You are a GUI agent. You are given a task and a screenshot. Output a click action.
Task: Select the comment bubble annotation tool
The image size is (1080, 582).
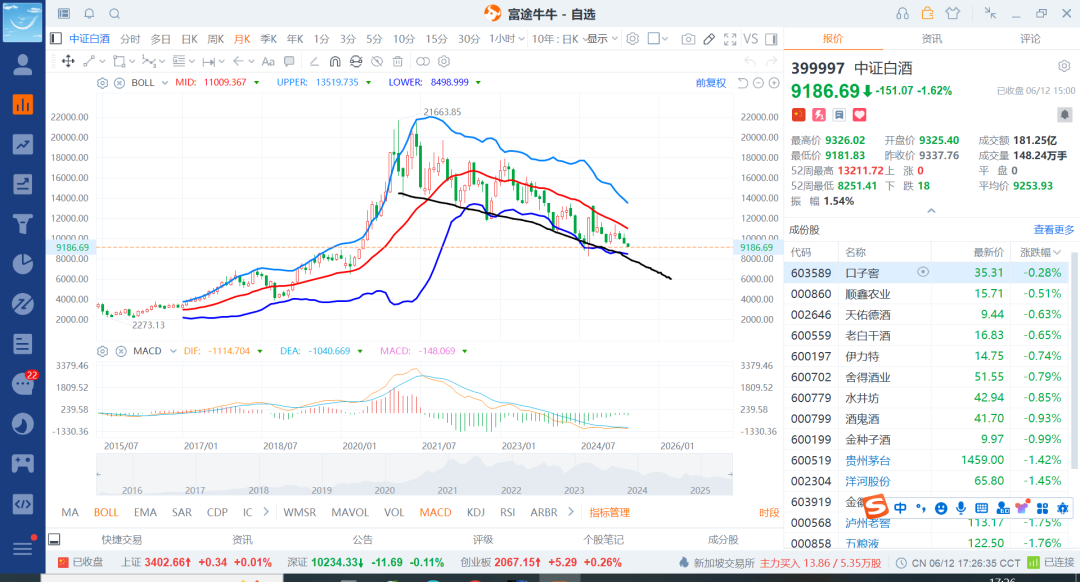coord(289,61)
